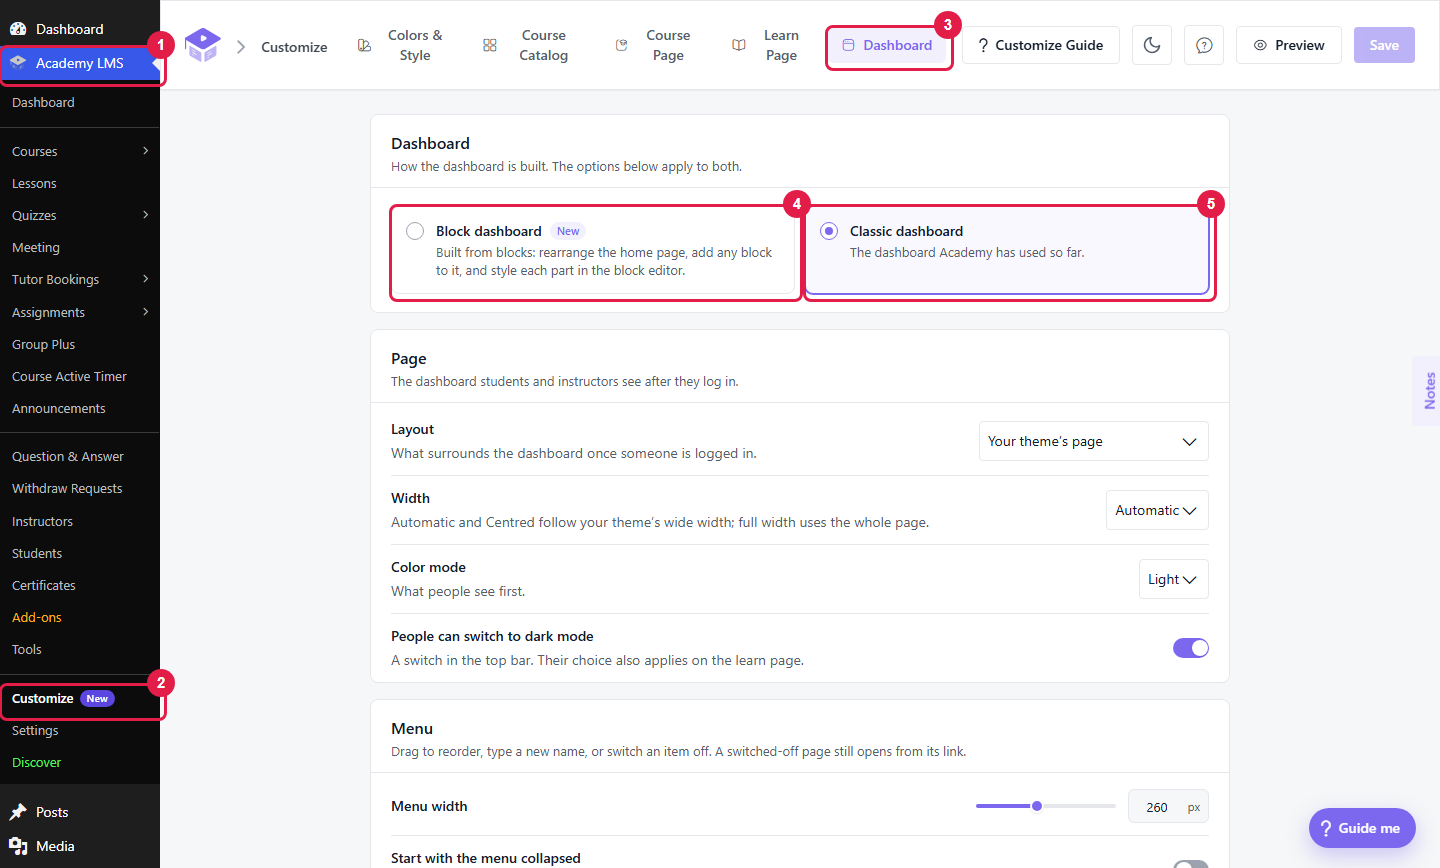This screenshot has width=1440, height=868.
Task: Switch to the Course Page tab
Action: (653, 45)
